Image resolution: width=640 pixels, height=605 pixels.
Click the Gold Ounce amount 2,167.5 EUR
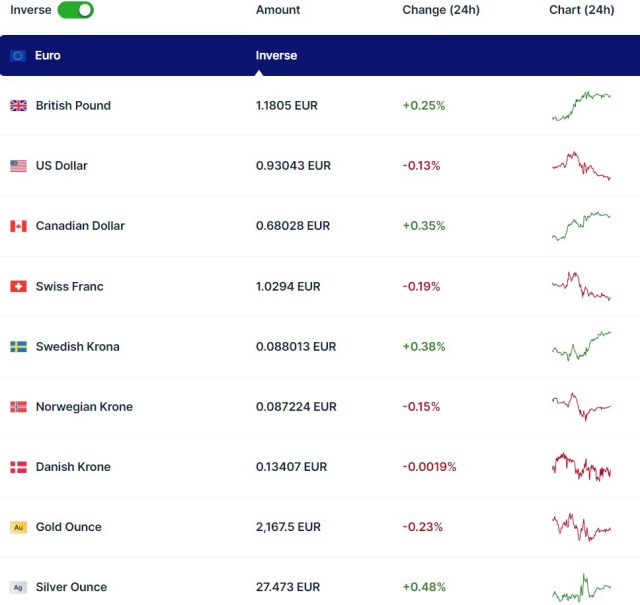(x=288, y=527)
